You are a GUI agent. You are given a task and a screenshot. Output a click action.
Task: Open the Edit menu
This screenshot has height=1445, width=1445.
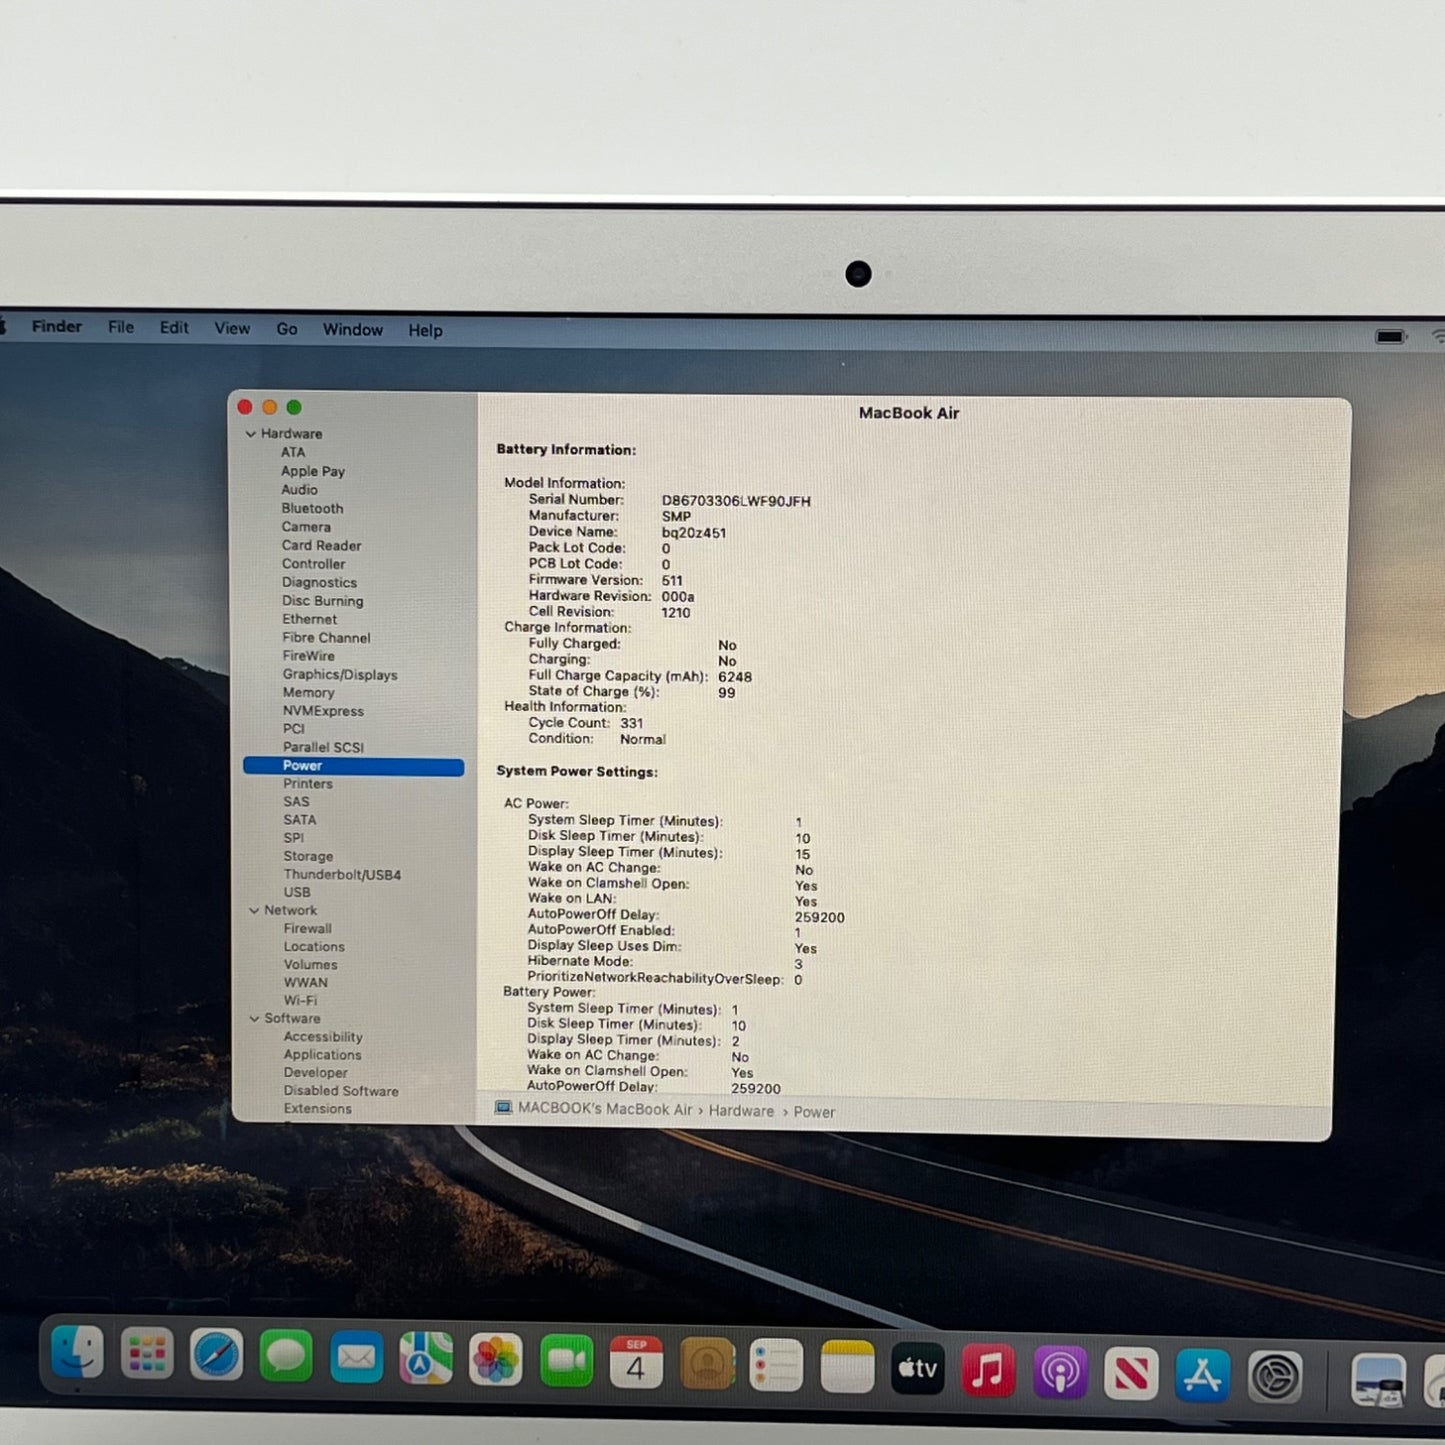coord(174,327)
